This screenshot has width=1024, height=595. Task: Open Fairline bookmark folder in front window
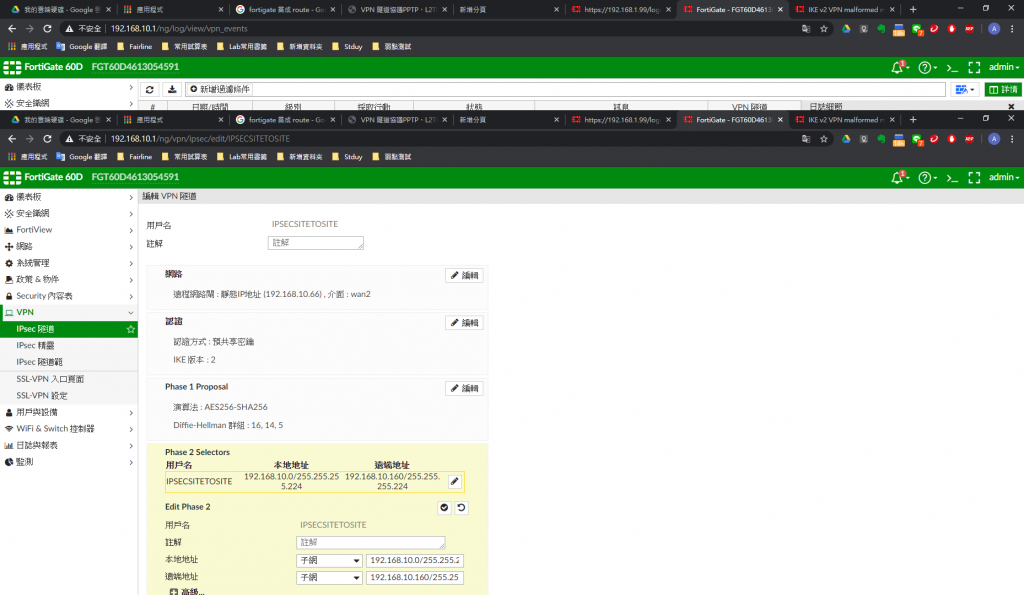[x=135, y=157]
